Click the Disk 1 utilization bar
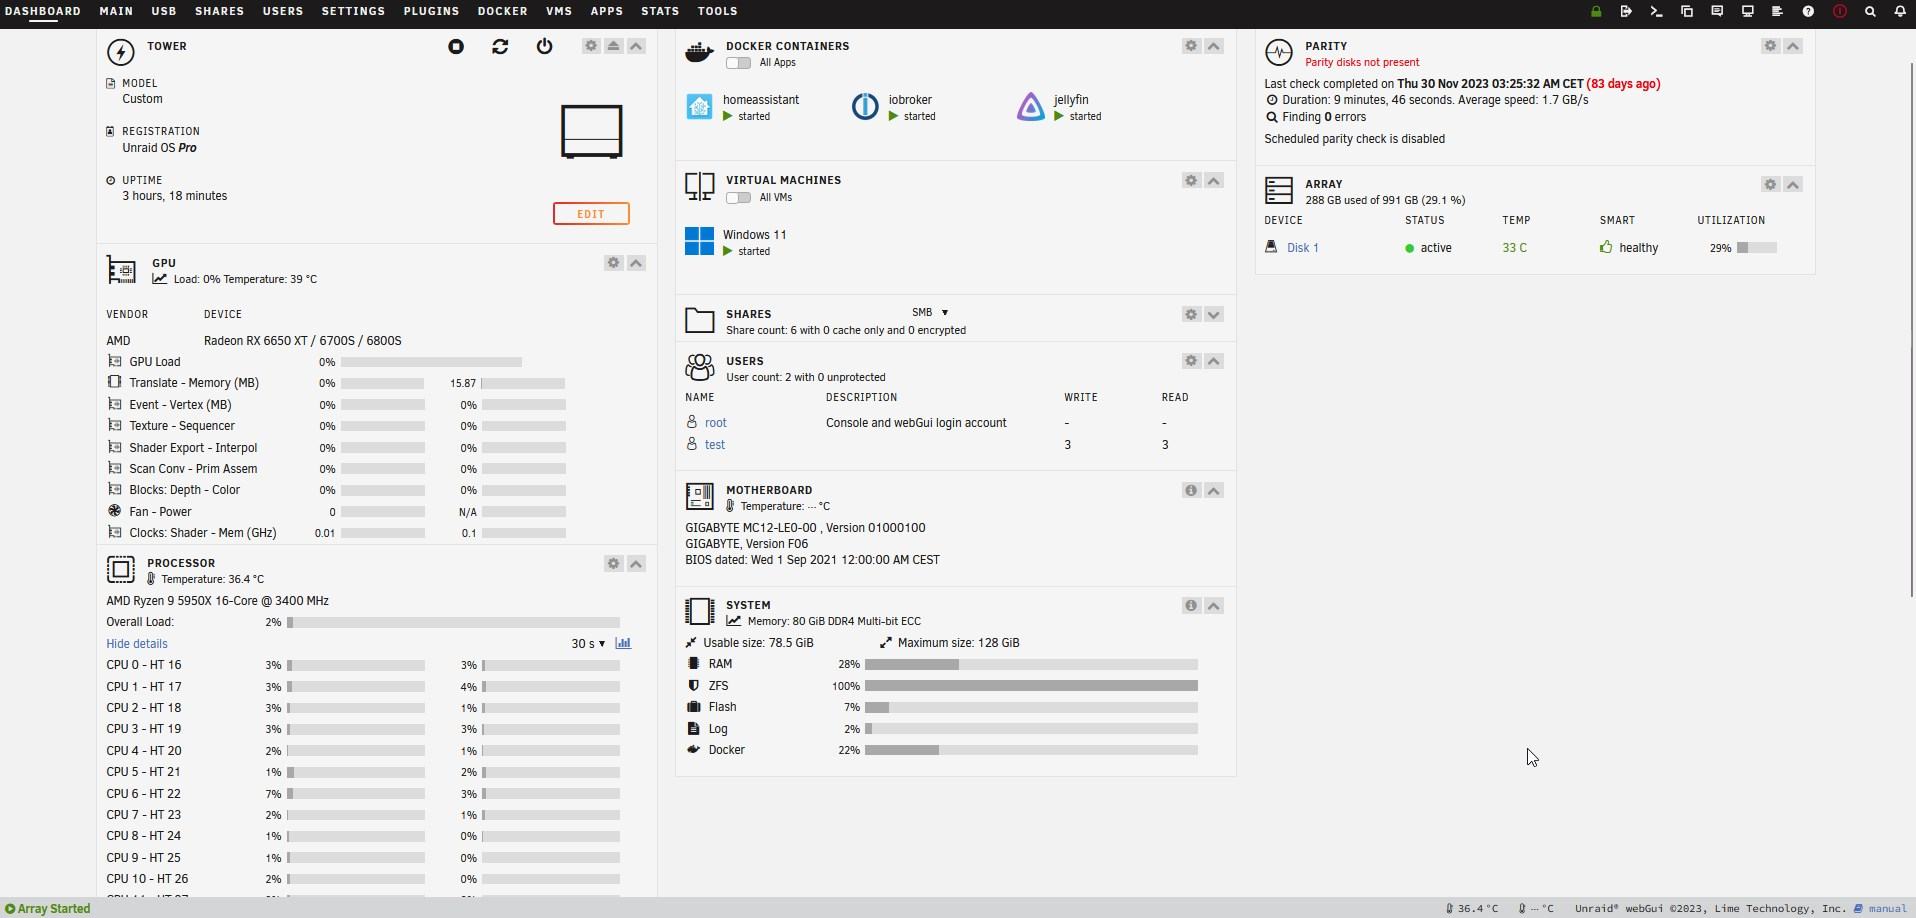Image resolution: width=1916 pixels, height=918 pixels. pyautogui.click(x=1757, y=248)
